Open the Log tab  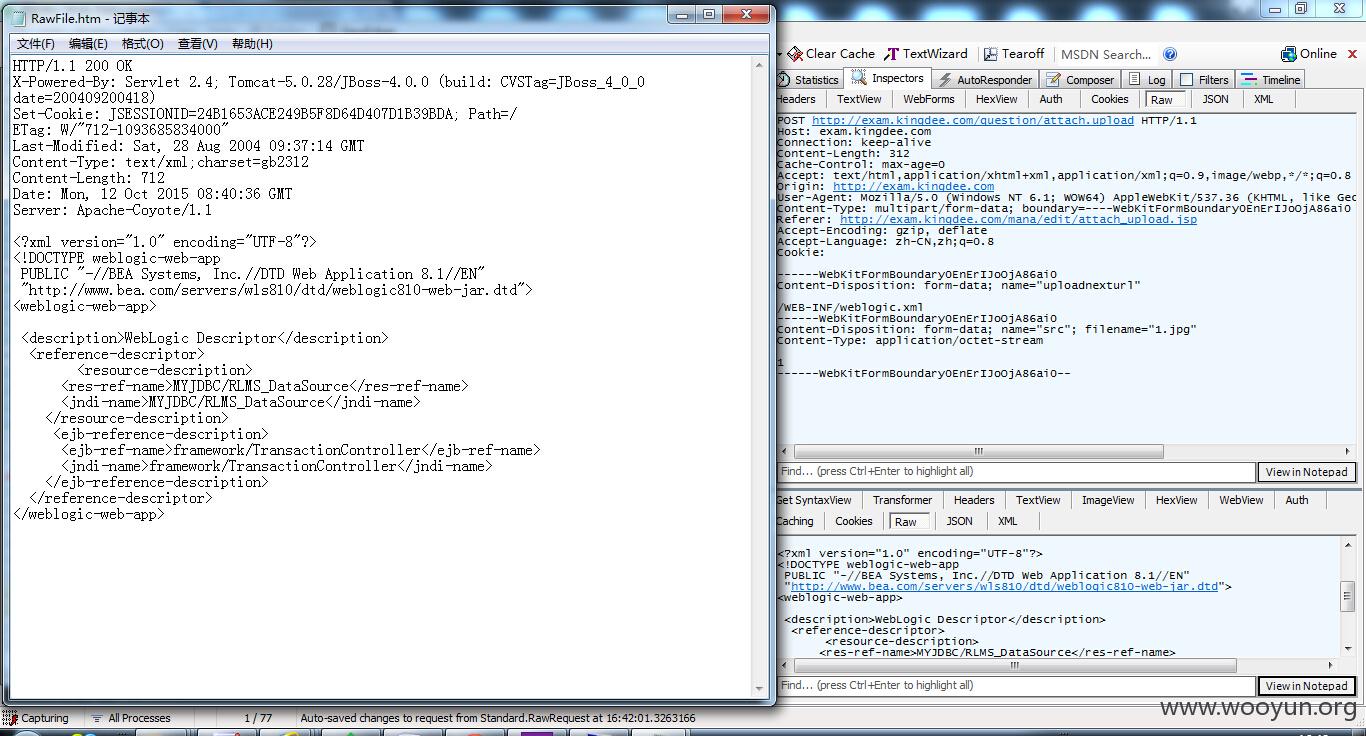[1148, 80]
